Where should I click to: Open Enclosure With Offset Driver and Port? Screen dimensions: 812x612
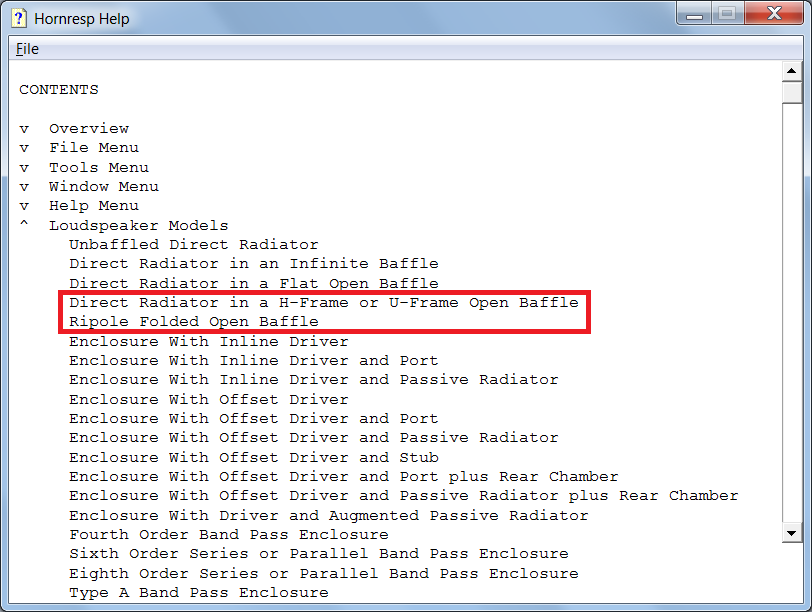click(254, 418)
